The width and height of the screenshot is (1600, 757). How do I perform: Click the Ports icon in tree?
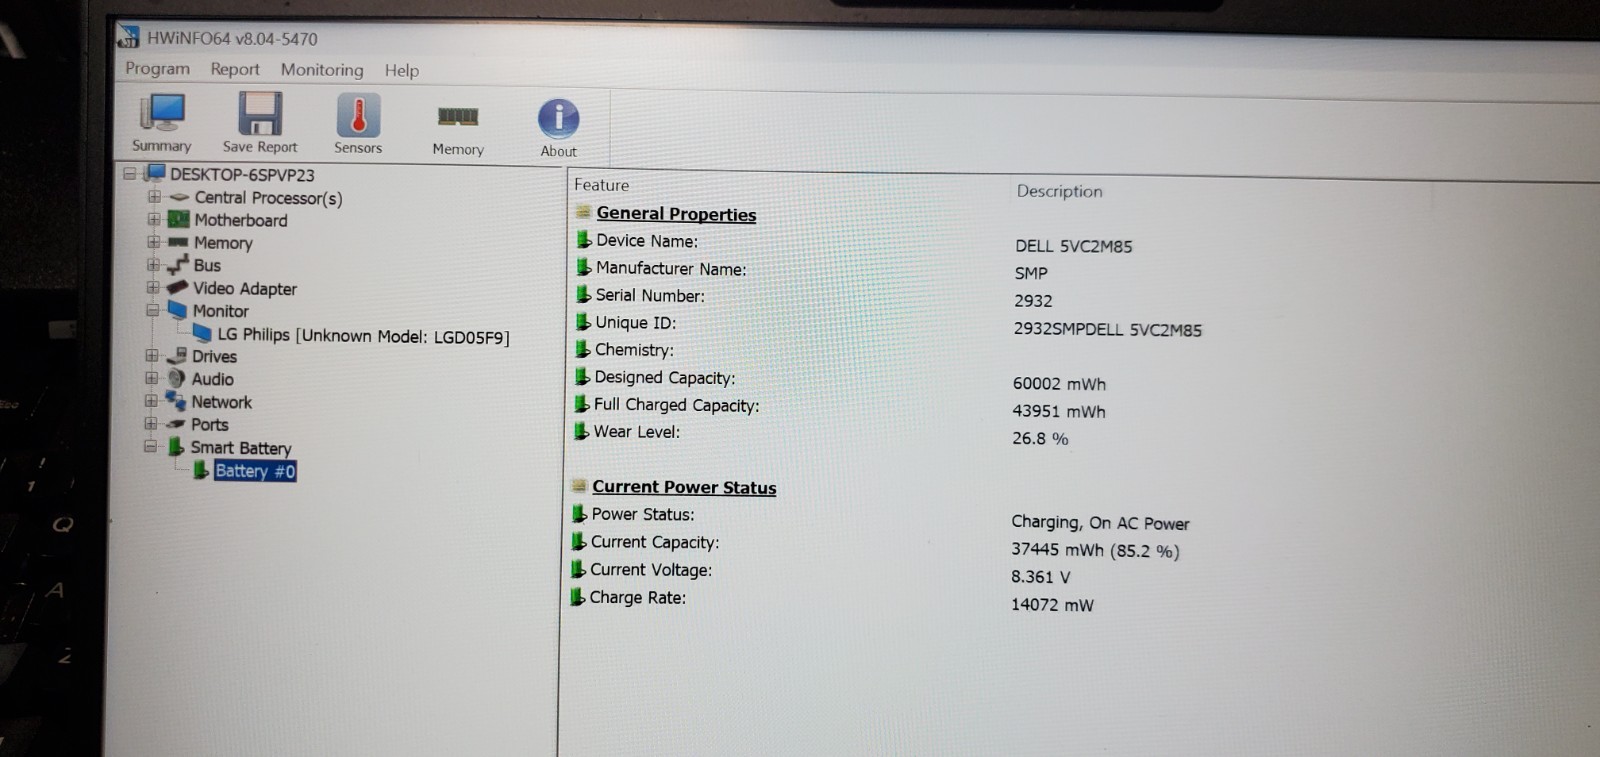pos(175,424)
